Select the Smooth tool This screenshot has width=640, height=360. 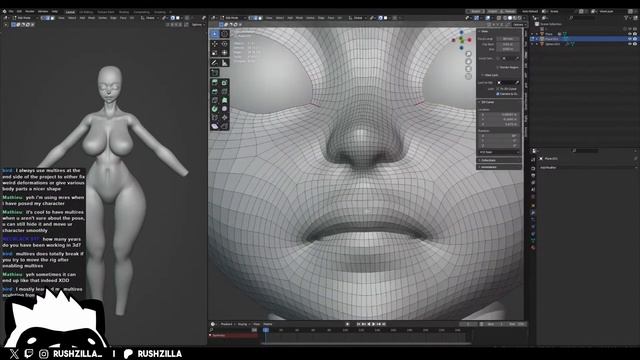224,109
